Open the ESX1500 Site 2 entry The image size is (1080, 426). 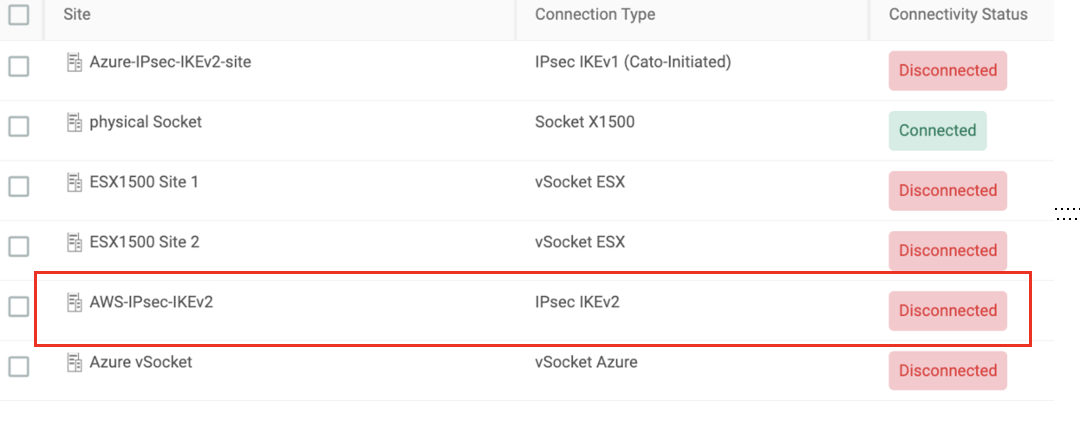pyautogui.click(x=145, y=242)
